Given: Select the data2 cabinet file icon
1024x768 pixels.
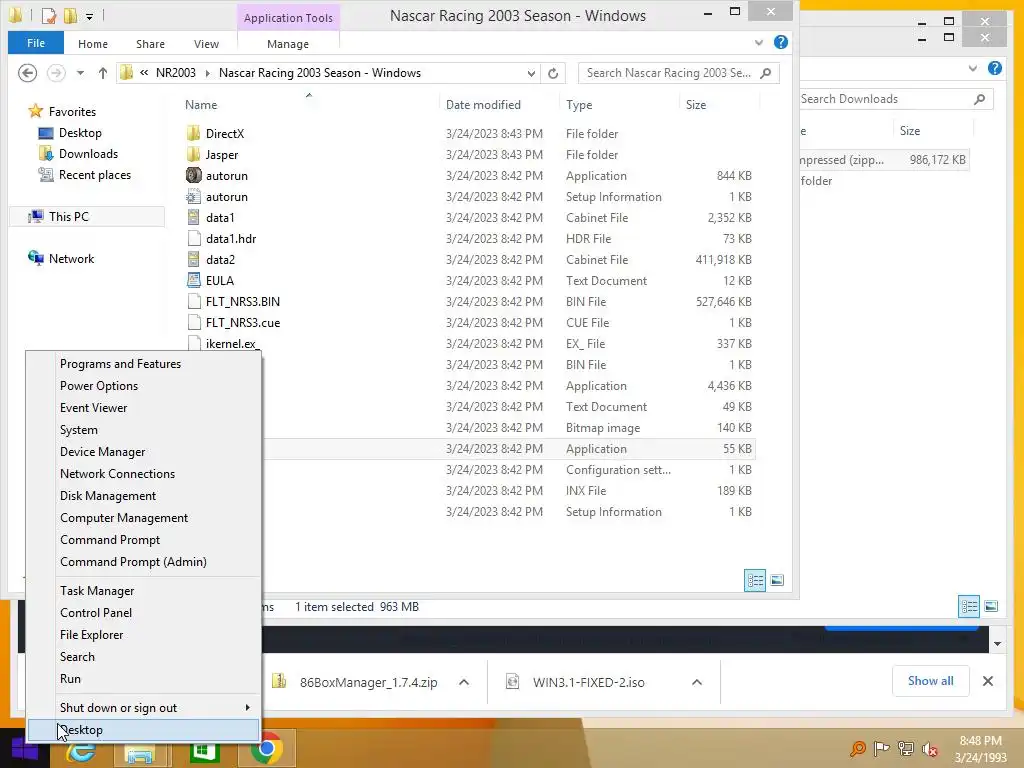Looking at the screenshot, I should click(x=193, y=259).
